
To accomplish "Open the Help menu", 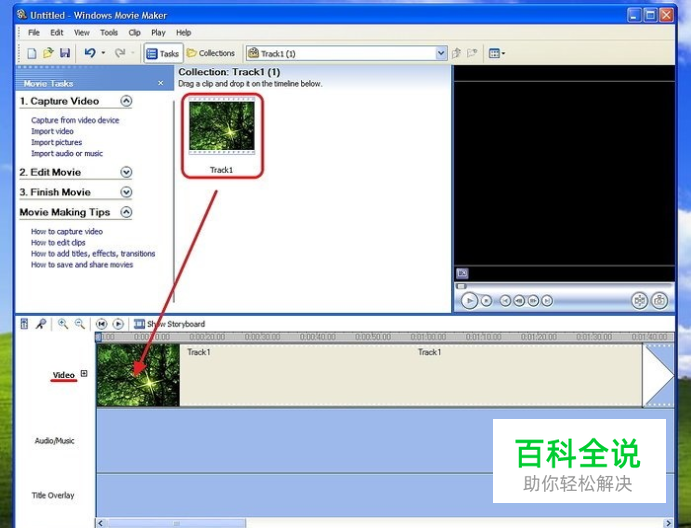I will pyautogui.click(x=183, y=33).
